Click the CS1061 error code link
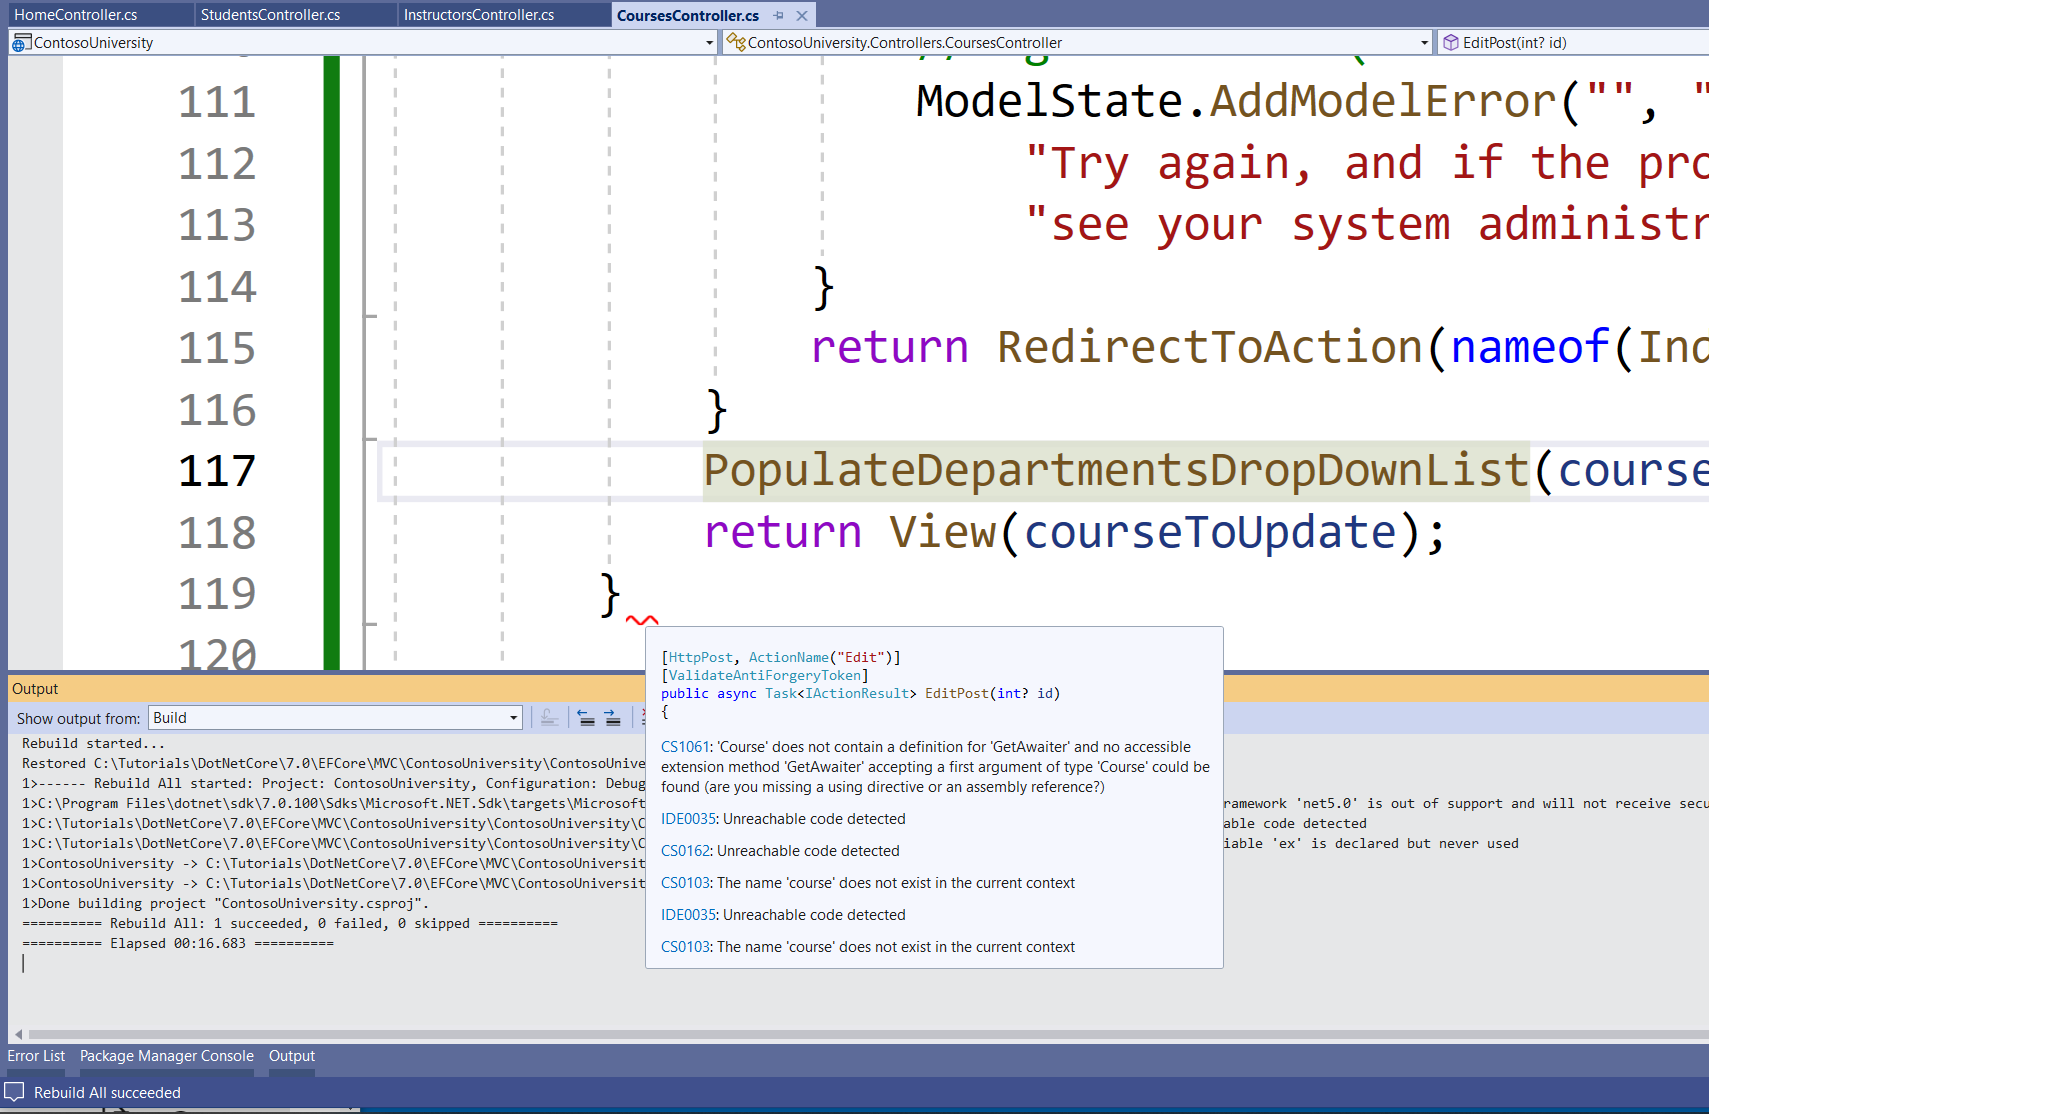 tap(685, 747)
